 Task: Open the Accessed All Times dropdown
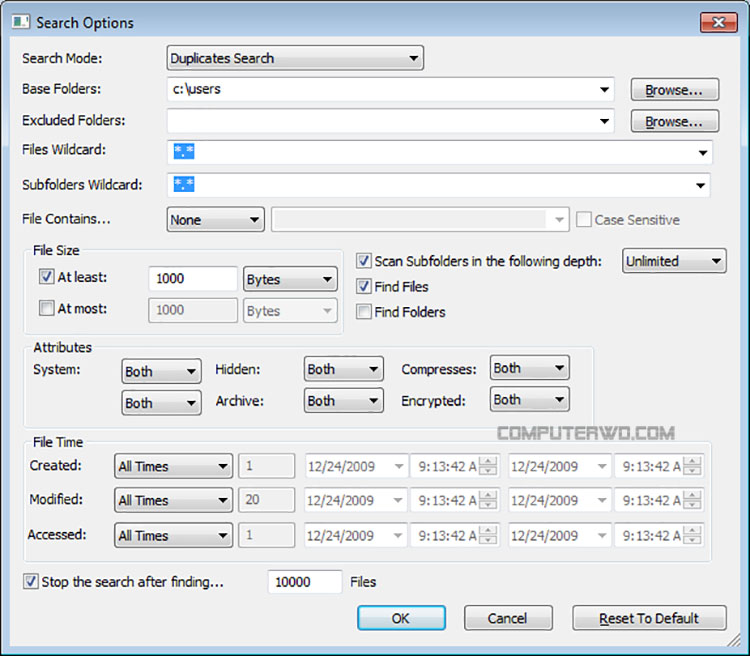(x=173, y=535)
